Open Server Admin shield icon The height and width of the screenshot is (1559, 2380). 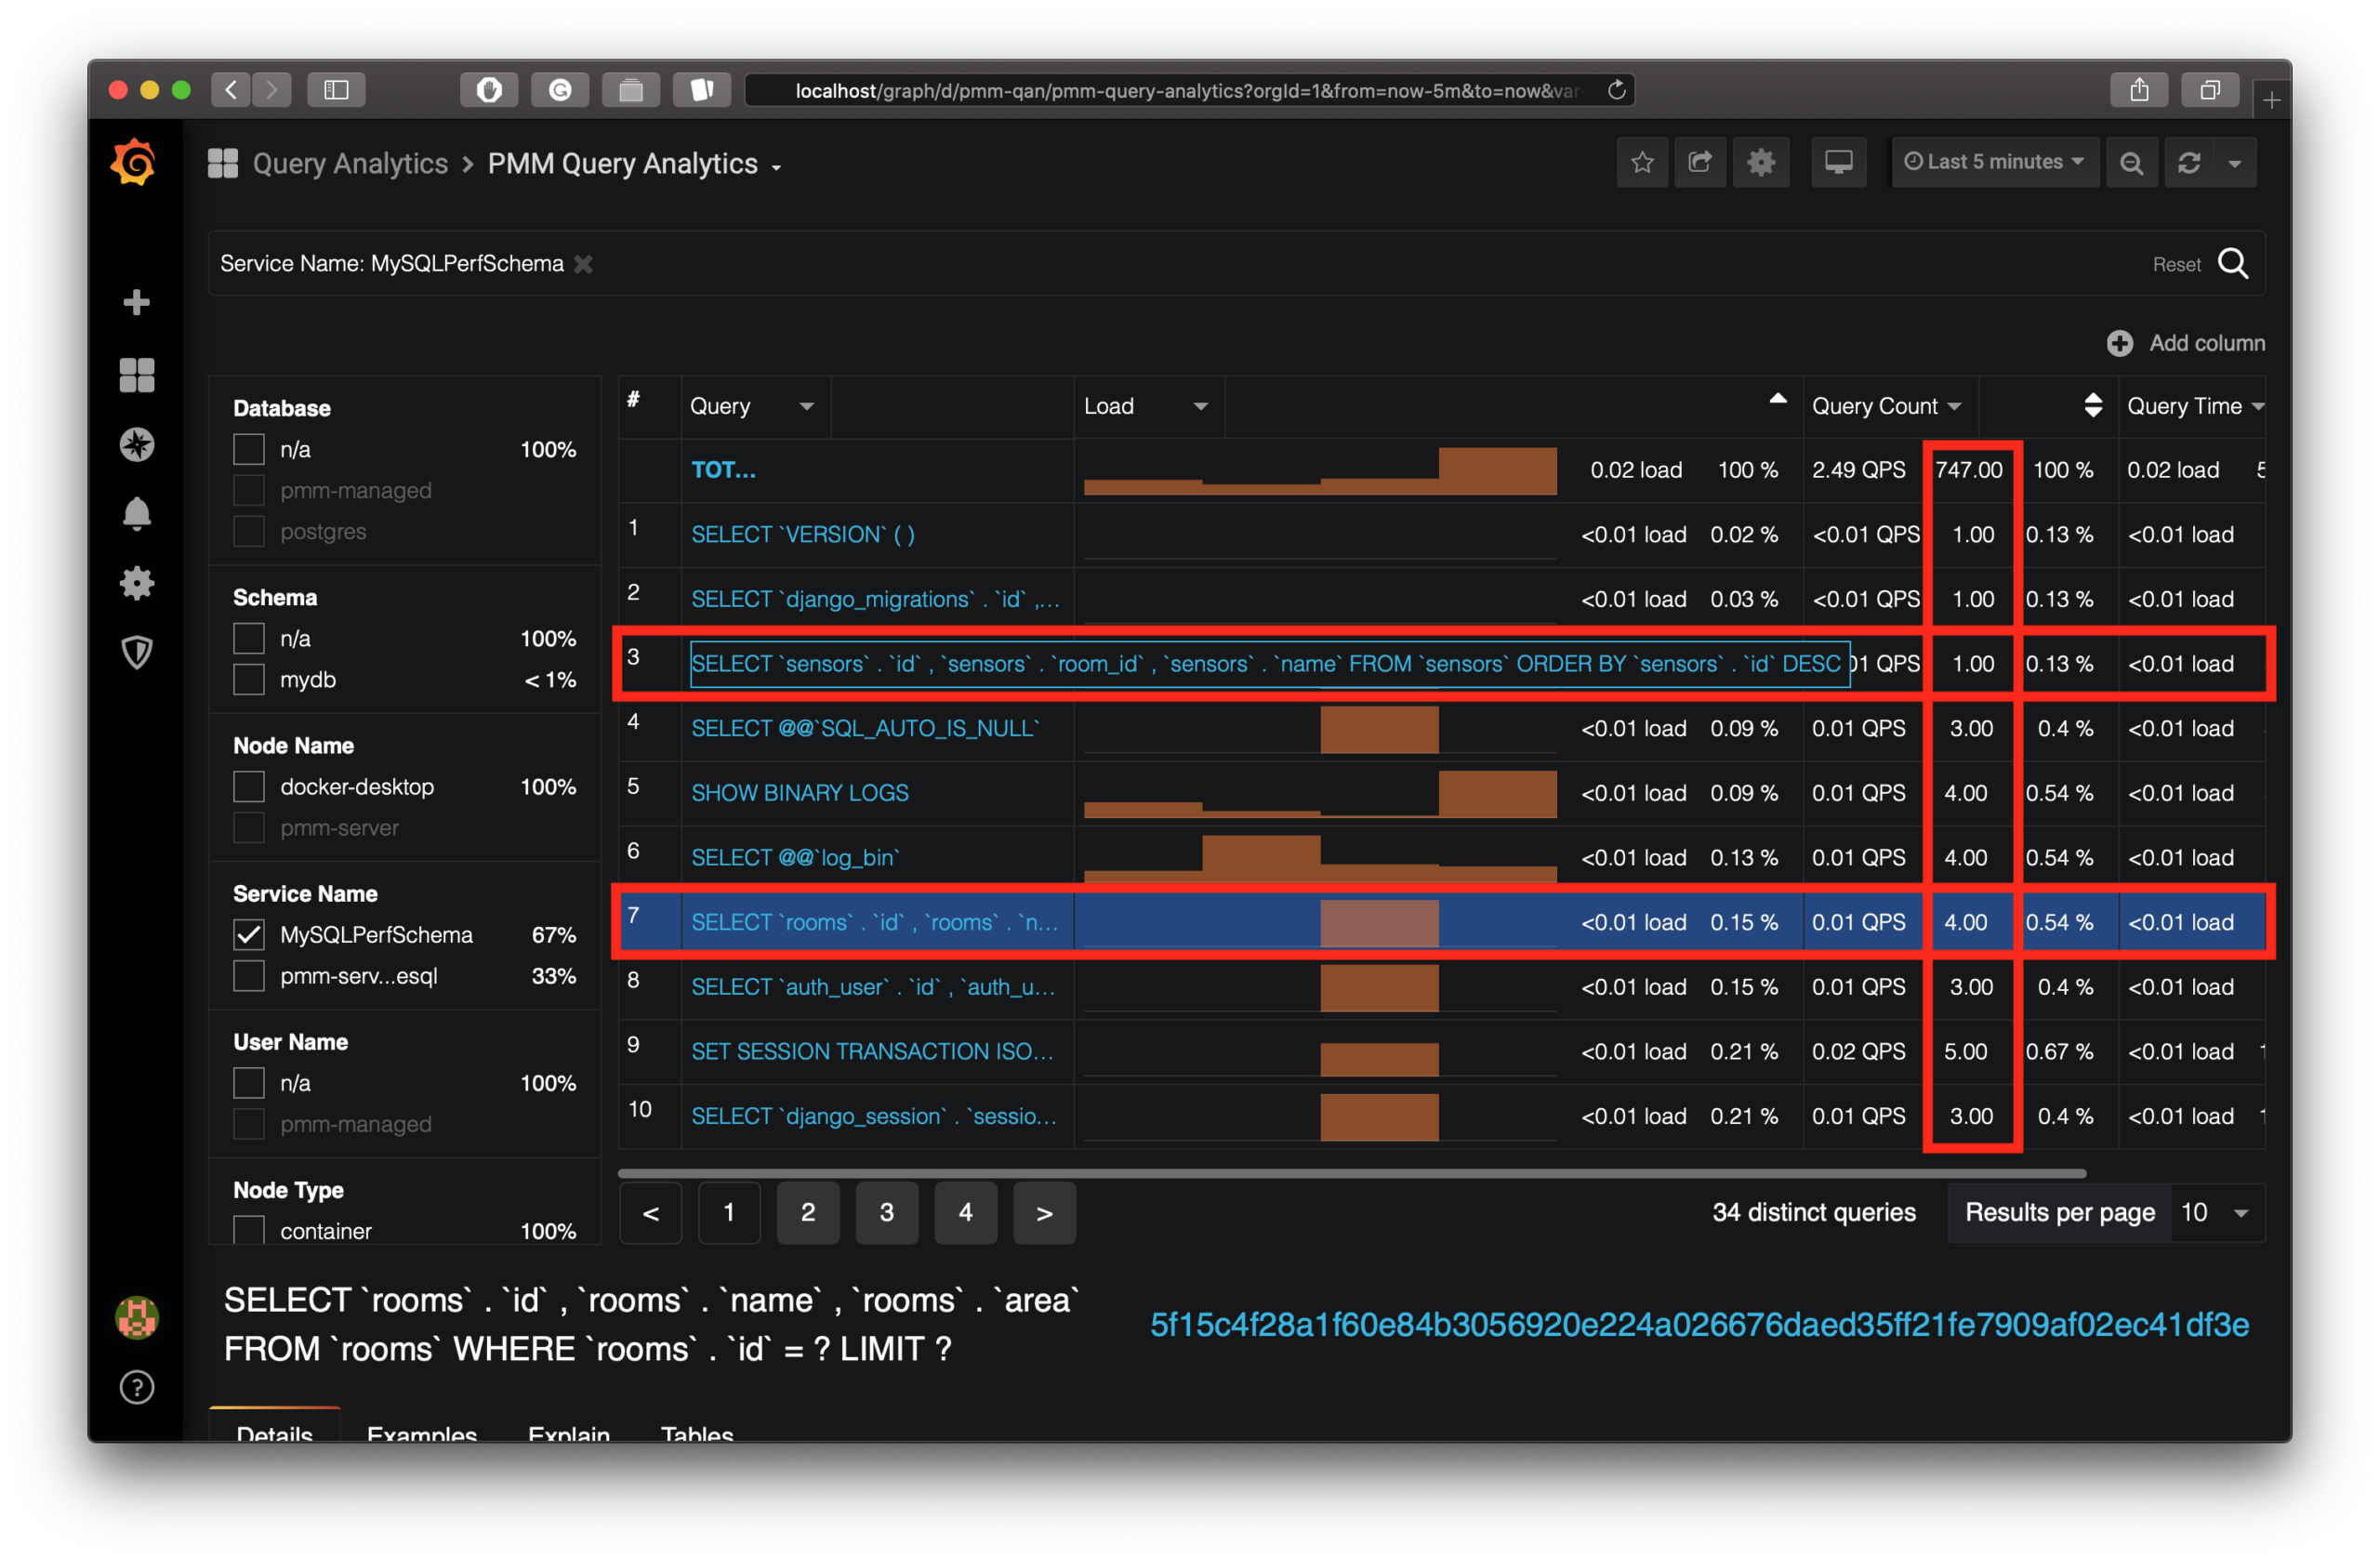pos(136,652)
